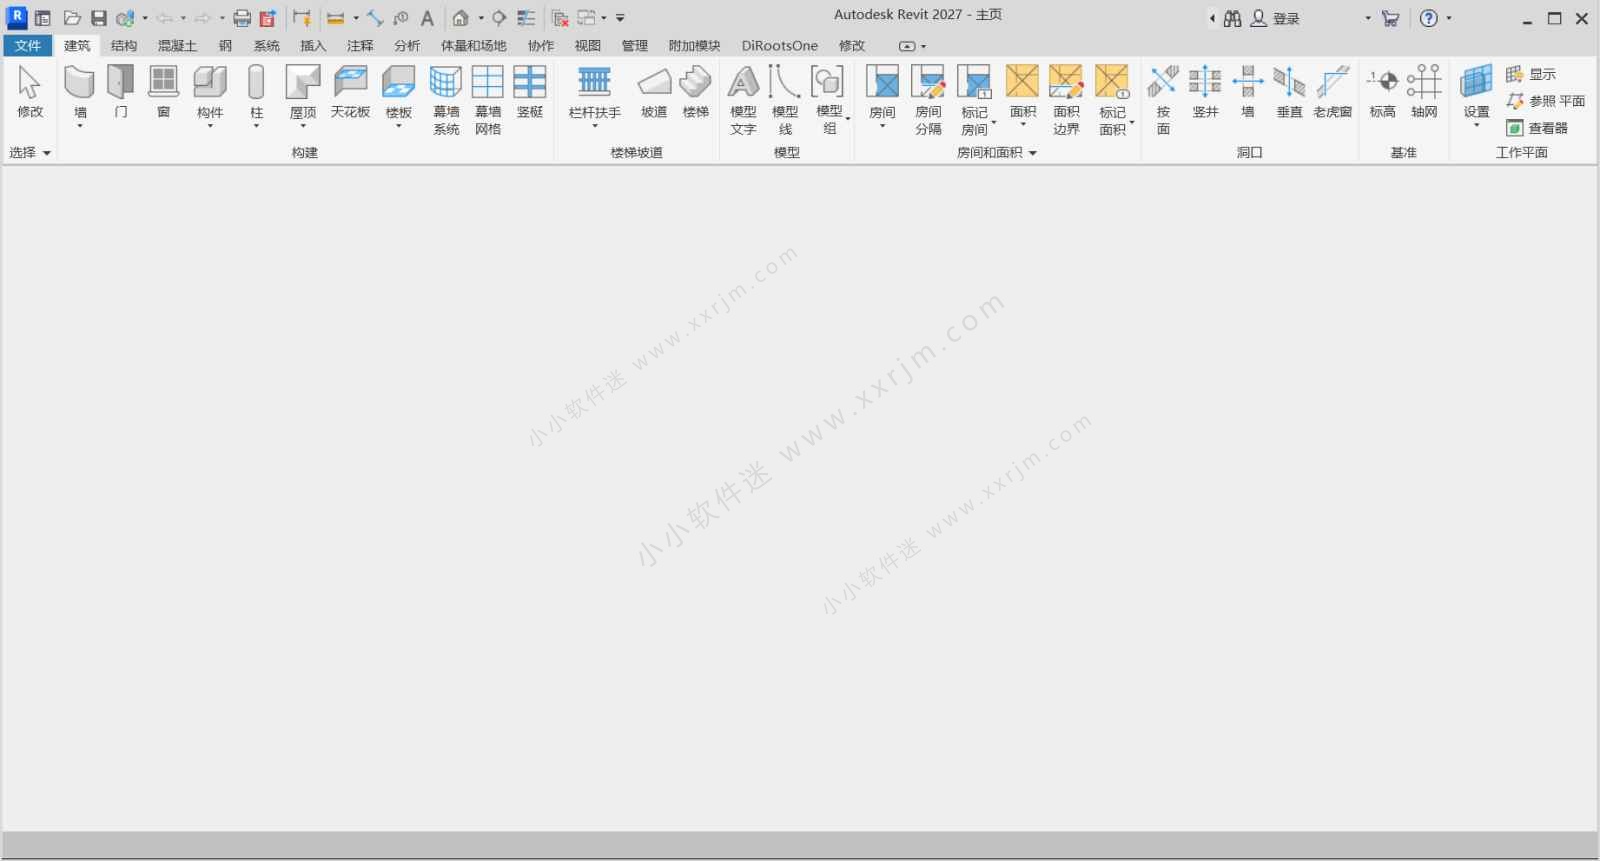Switch to the 体量和场地 ribbon tab

coord(474,45)
